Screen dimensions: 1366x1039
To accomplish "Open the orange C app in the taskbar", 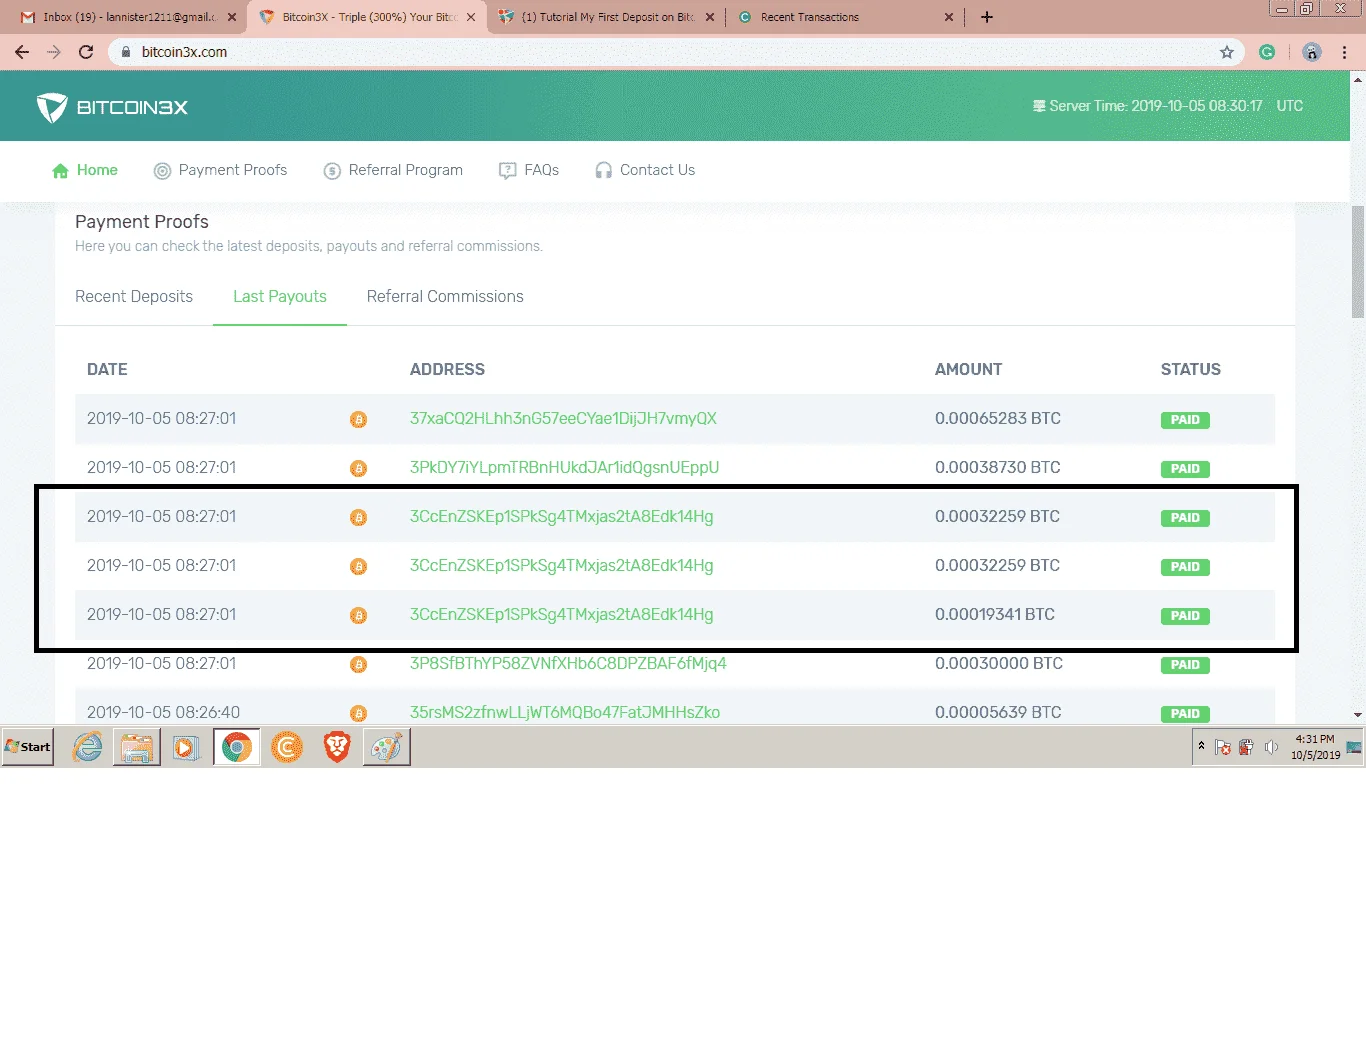I will click(x=287, y=747).
